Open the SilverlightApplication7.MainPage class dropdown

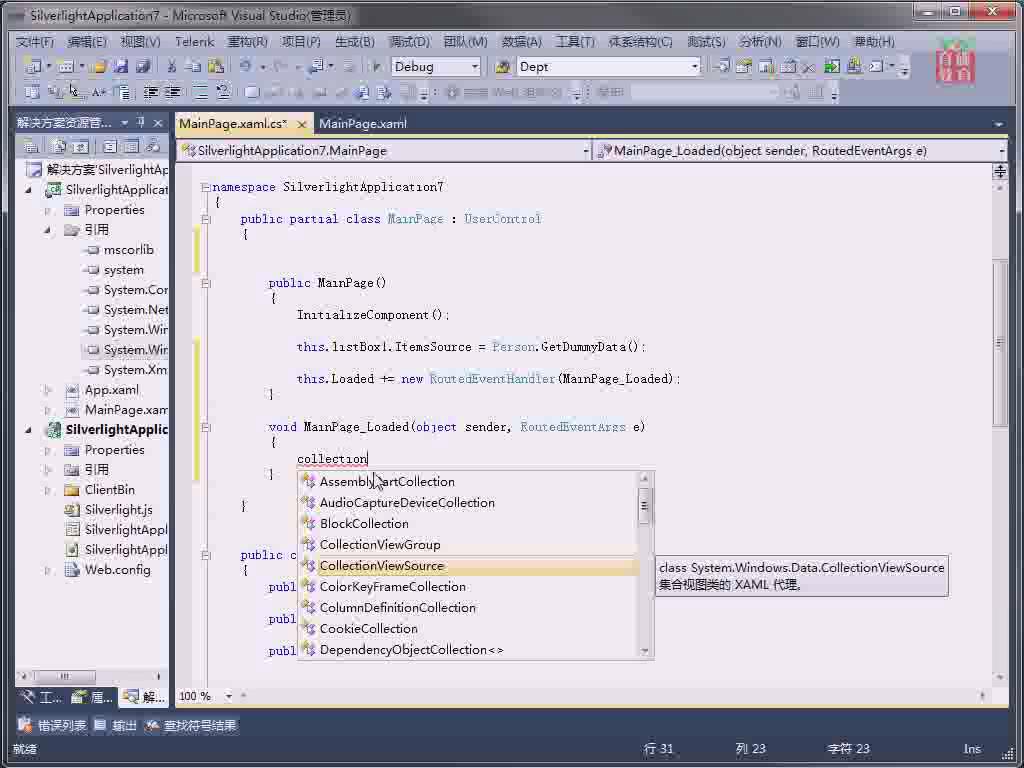pos(585,151)
